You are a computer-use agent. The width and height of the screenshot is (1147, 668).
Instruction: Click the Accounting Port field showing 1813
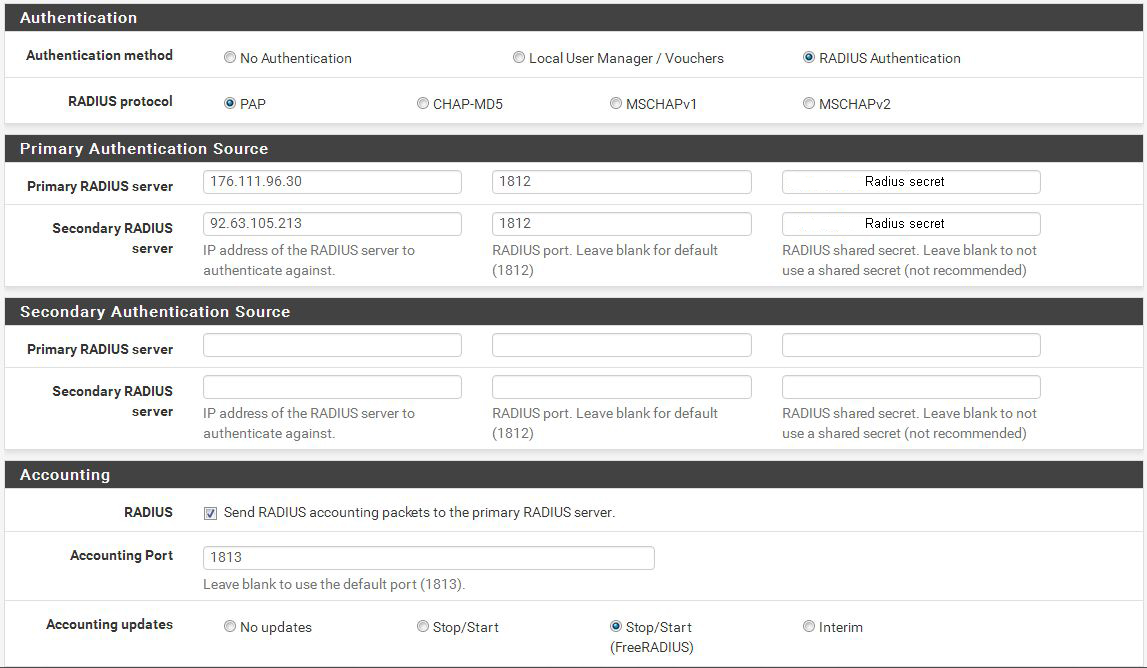pos(428,557)
